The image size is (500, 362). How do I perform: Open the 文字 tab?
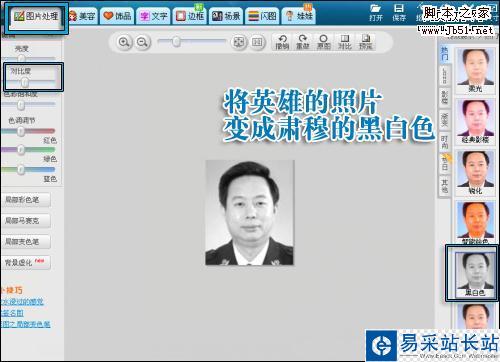153,16
